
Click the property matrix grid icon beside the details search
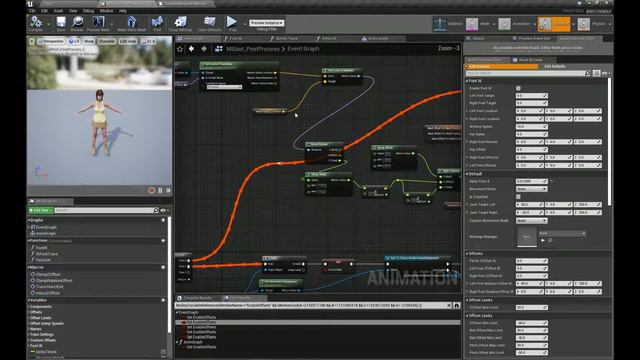pyautogui.click(x=597, y=73)
